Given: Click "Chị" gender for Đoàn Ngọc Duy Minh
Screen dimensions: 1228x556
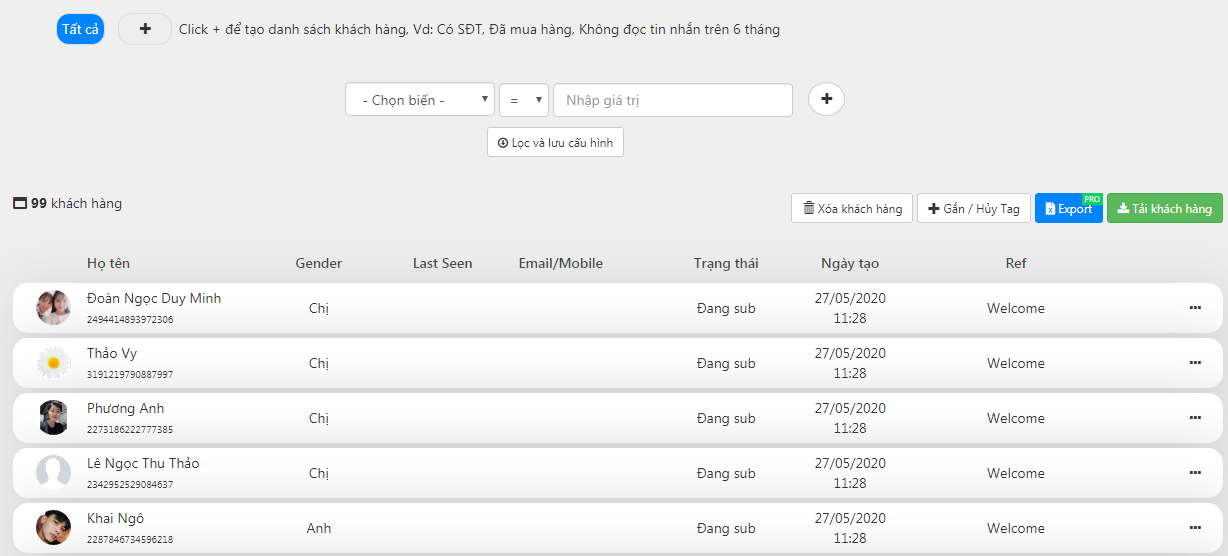Looking at the screenshot, I should 319,308.
